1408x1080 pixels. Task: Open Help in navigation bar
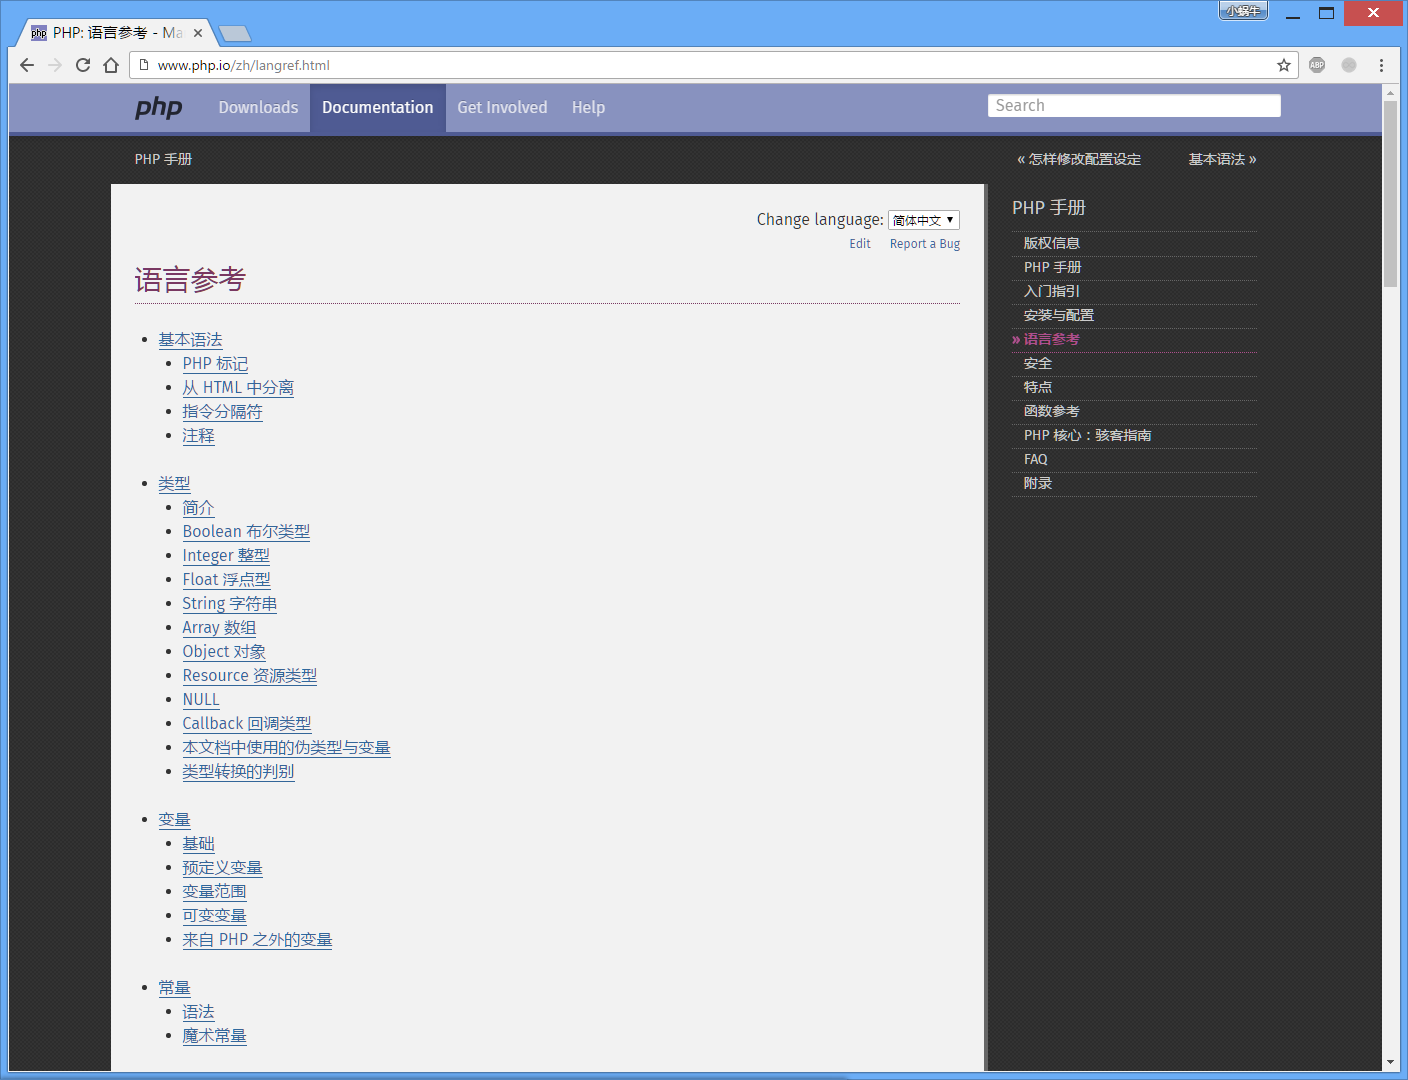pos(588,107)
